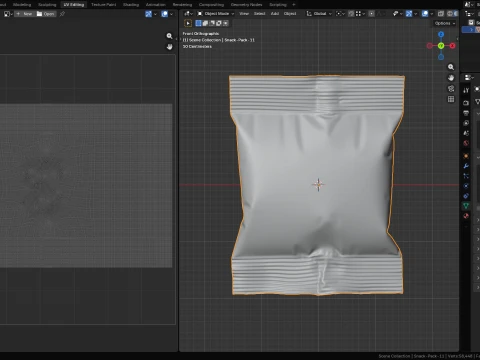
Task: Toggle overlays in UV editor header
Action: (165, 14)
